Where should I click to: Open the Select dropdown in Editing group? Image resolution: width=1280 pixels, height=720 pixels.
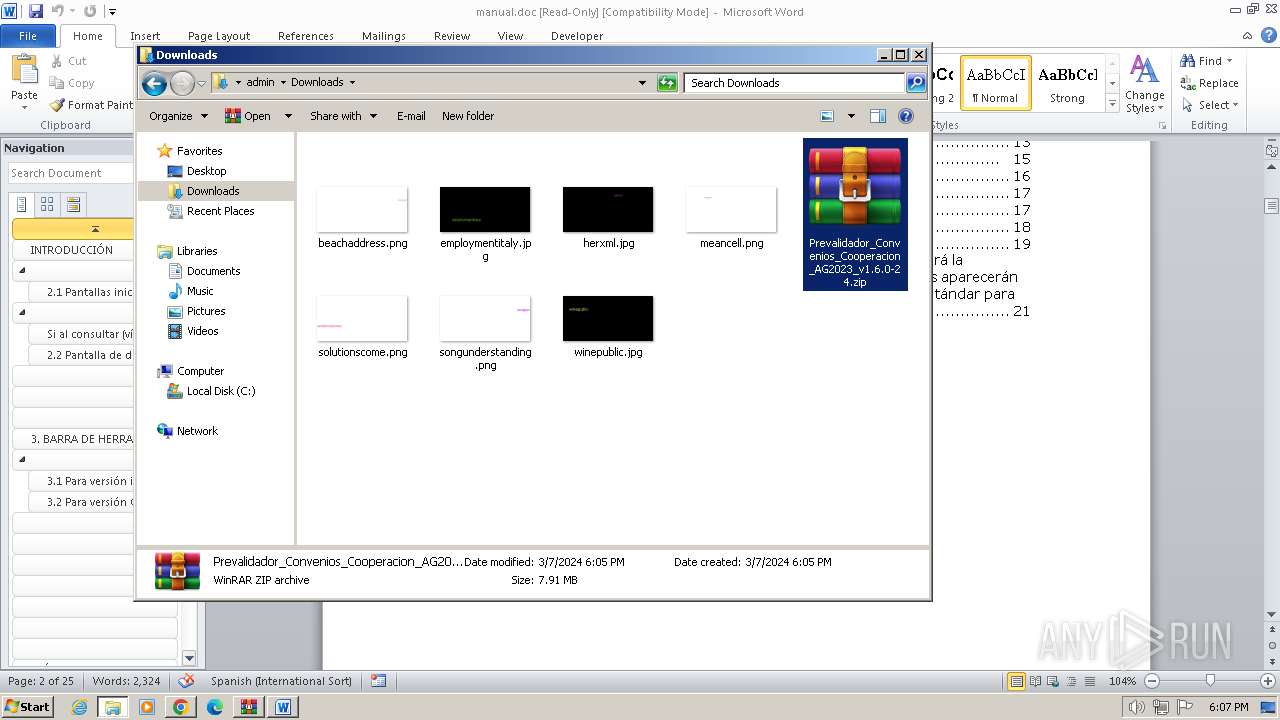(1210, 105)
